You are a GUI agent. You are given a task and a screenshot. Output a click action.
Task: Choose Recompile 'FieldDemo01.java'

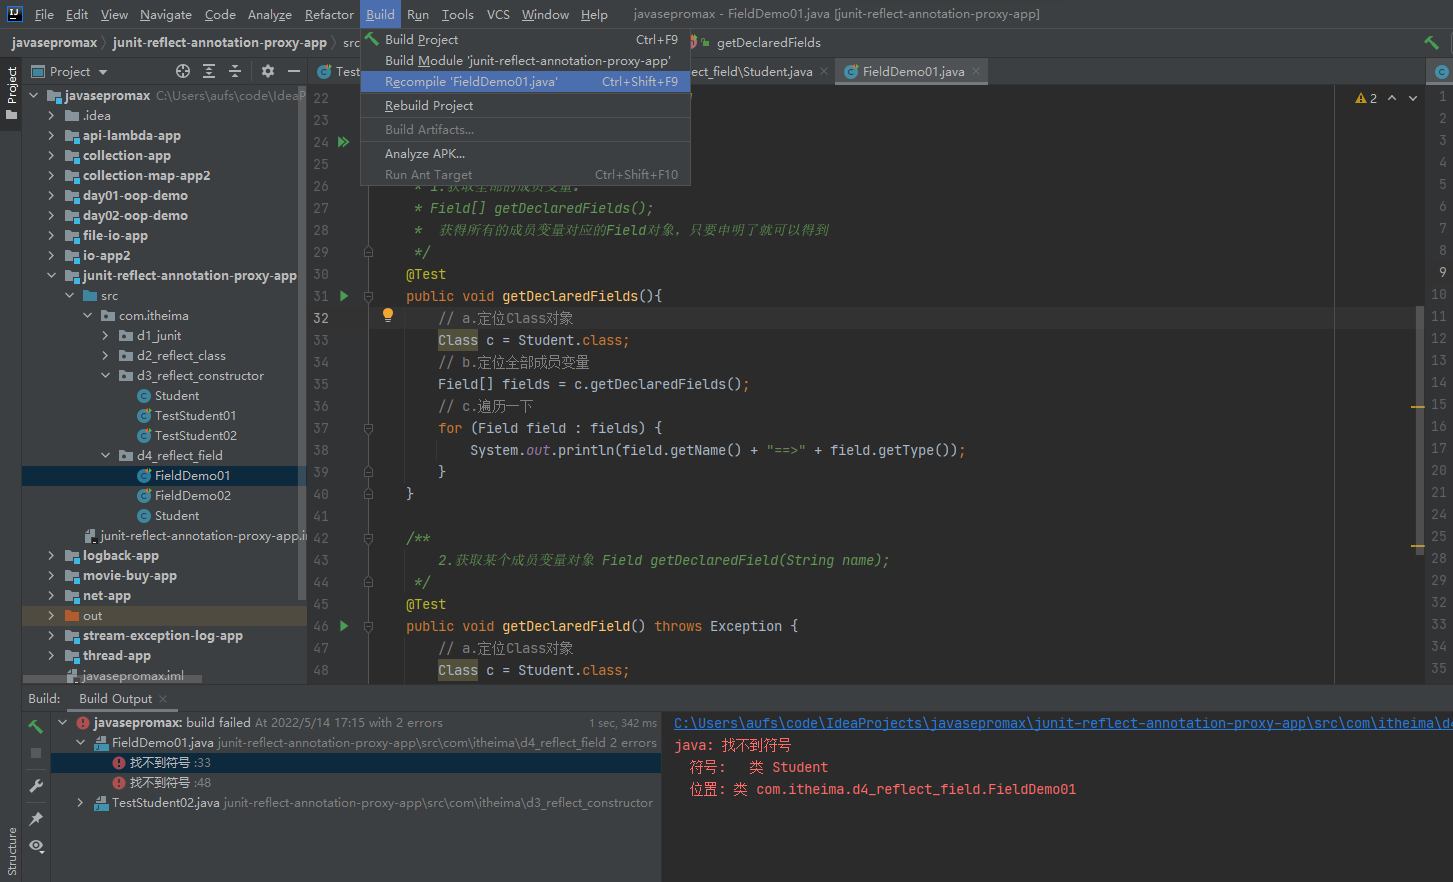pyautogui.click(x=525, y=81)
